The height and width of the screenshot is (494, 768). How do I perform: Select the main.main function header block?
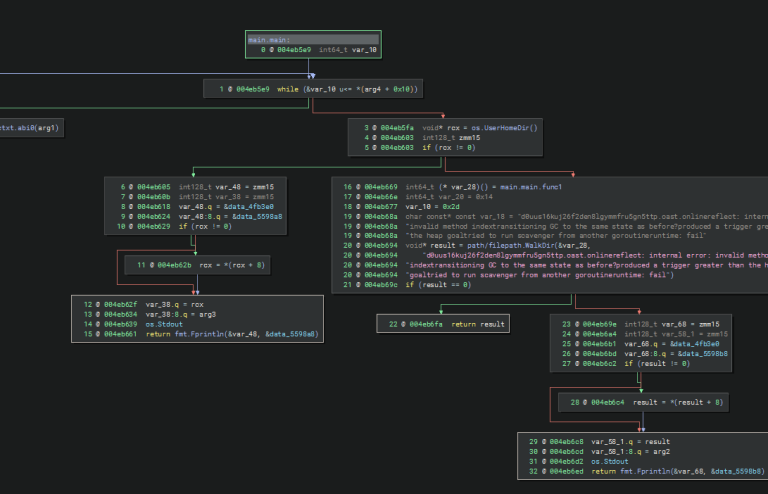[x=313, y=45]
